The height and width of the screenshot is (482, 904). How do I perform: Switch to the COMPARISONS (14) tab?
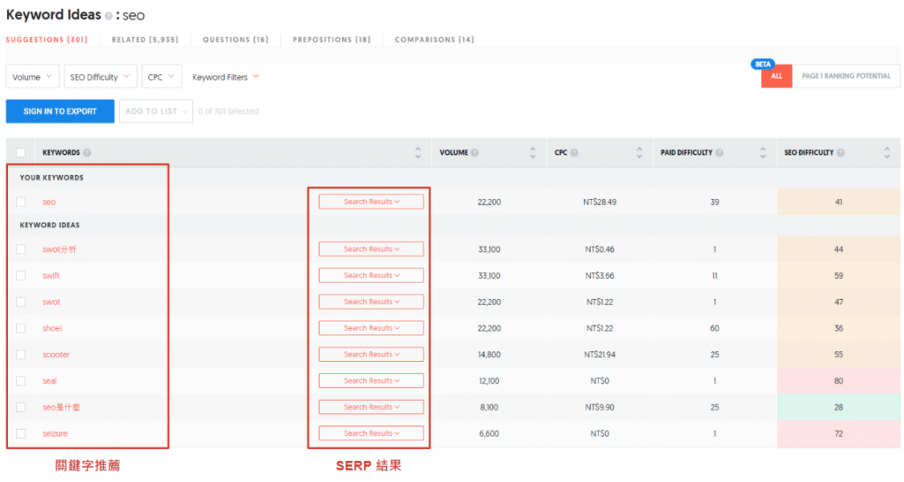[434, 40]
